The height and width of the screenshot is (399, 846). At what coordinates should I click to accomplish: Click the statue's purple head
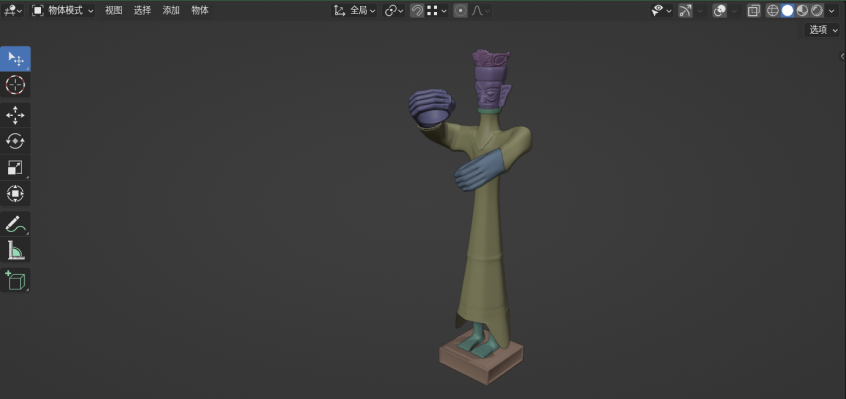tap(492, 89)
